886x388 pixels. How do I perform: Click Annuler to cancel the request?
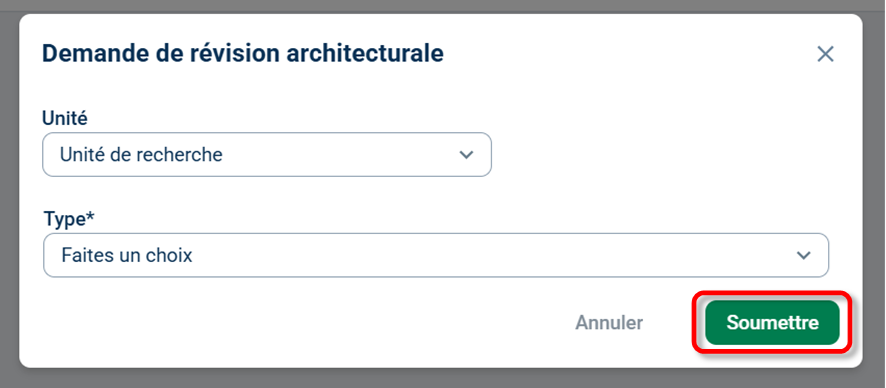pyautogui.click(x=609, y=322)
